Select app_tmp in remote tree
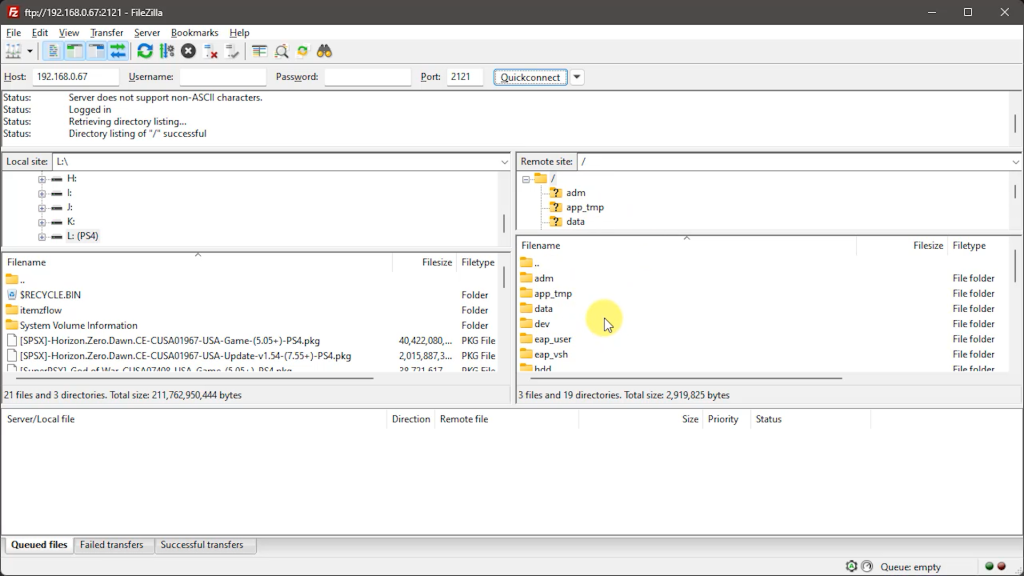This screenshot has width=1024, height=576. [x=584, y=207]
